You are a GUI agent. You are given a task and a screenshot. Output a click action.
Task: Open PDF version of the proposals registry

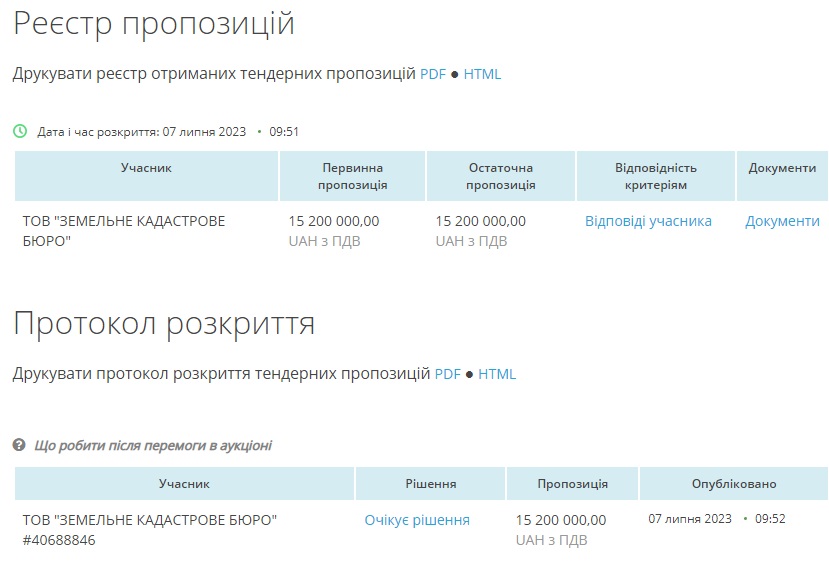click(x=432, y=74)
